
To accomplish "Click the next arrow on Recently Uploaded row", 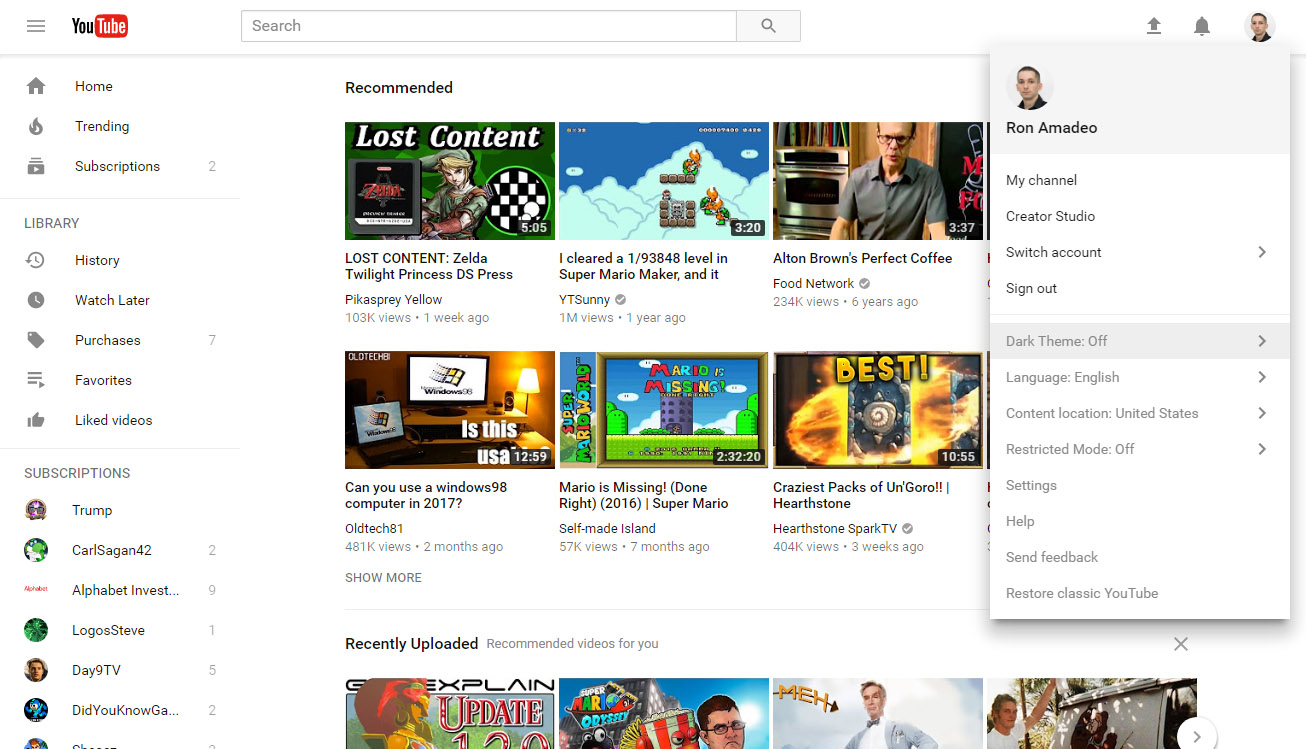I will pyautogui.click(x=1197, y=736).
